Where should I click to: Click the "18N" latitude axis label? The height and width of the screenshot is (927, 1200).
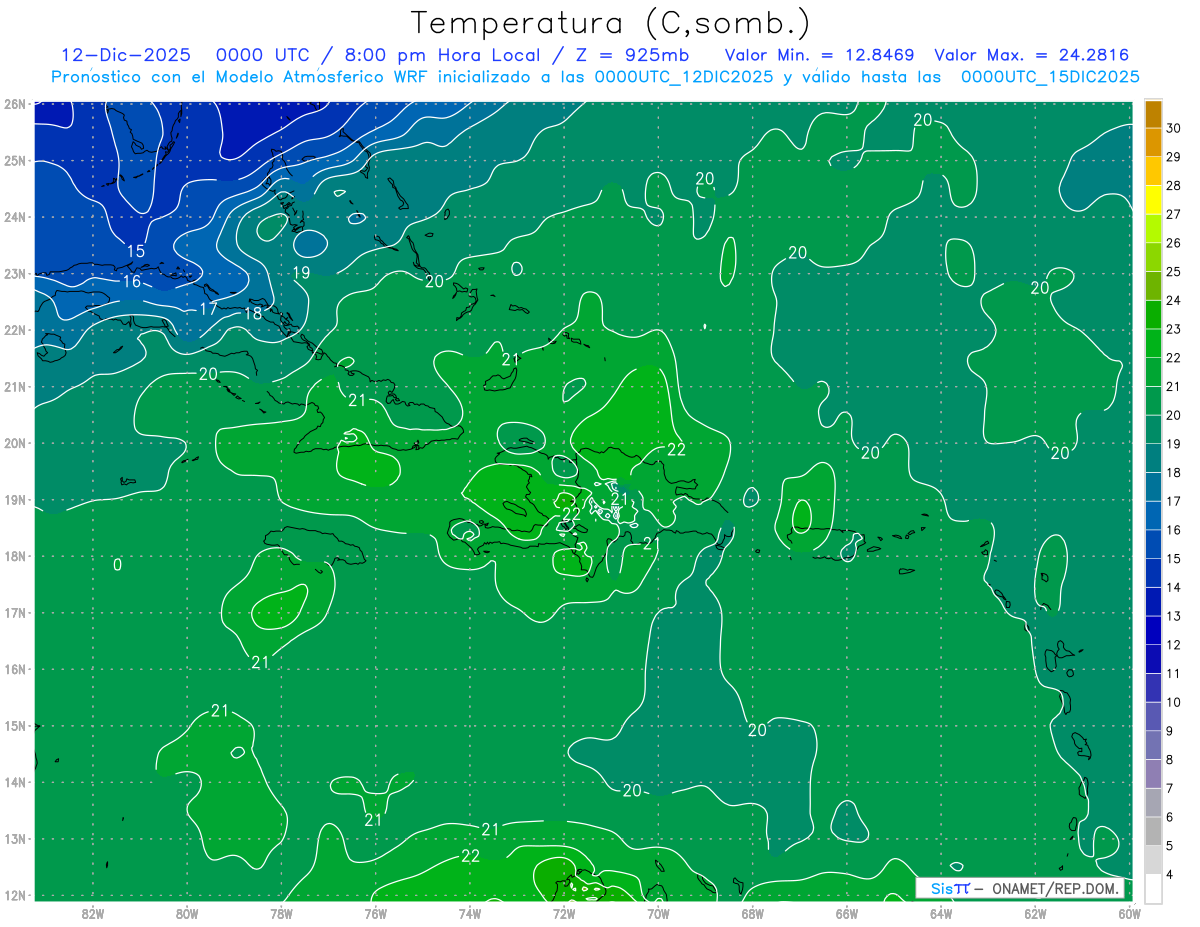click(14, 556)
